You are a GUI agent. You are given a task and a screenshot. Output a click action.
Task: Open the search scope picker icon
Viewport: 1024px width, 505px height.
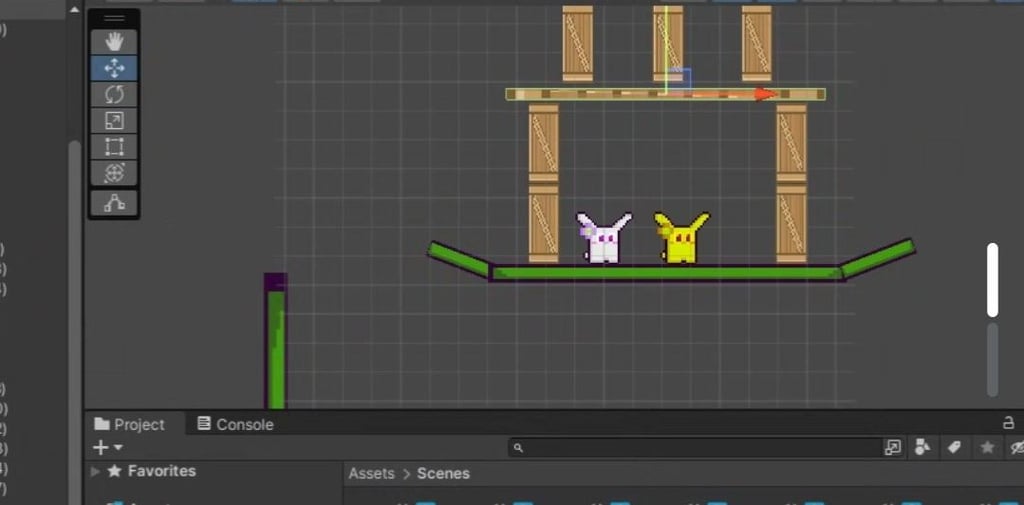click(x=892, y=448)
